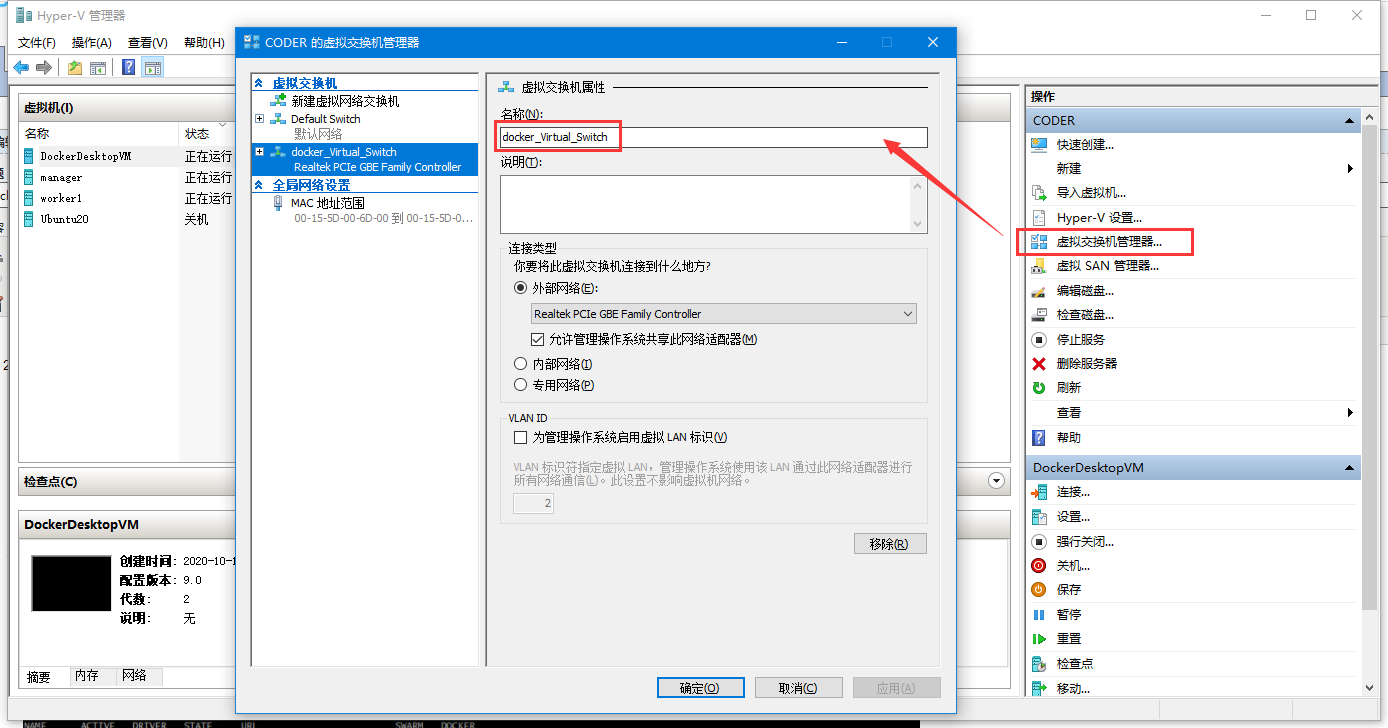Toggle the Show/Hide Action Pane toolbar icon
Viewport: 1388px width, 728px height.
click(x=152, y=68)
